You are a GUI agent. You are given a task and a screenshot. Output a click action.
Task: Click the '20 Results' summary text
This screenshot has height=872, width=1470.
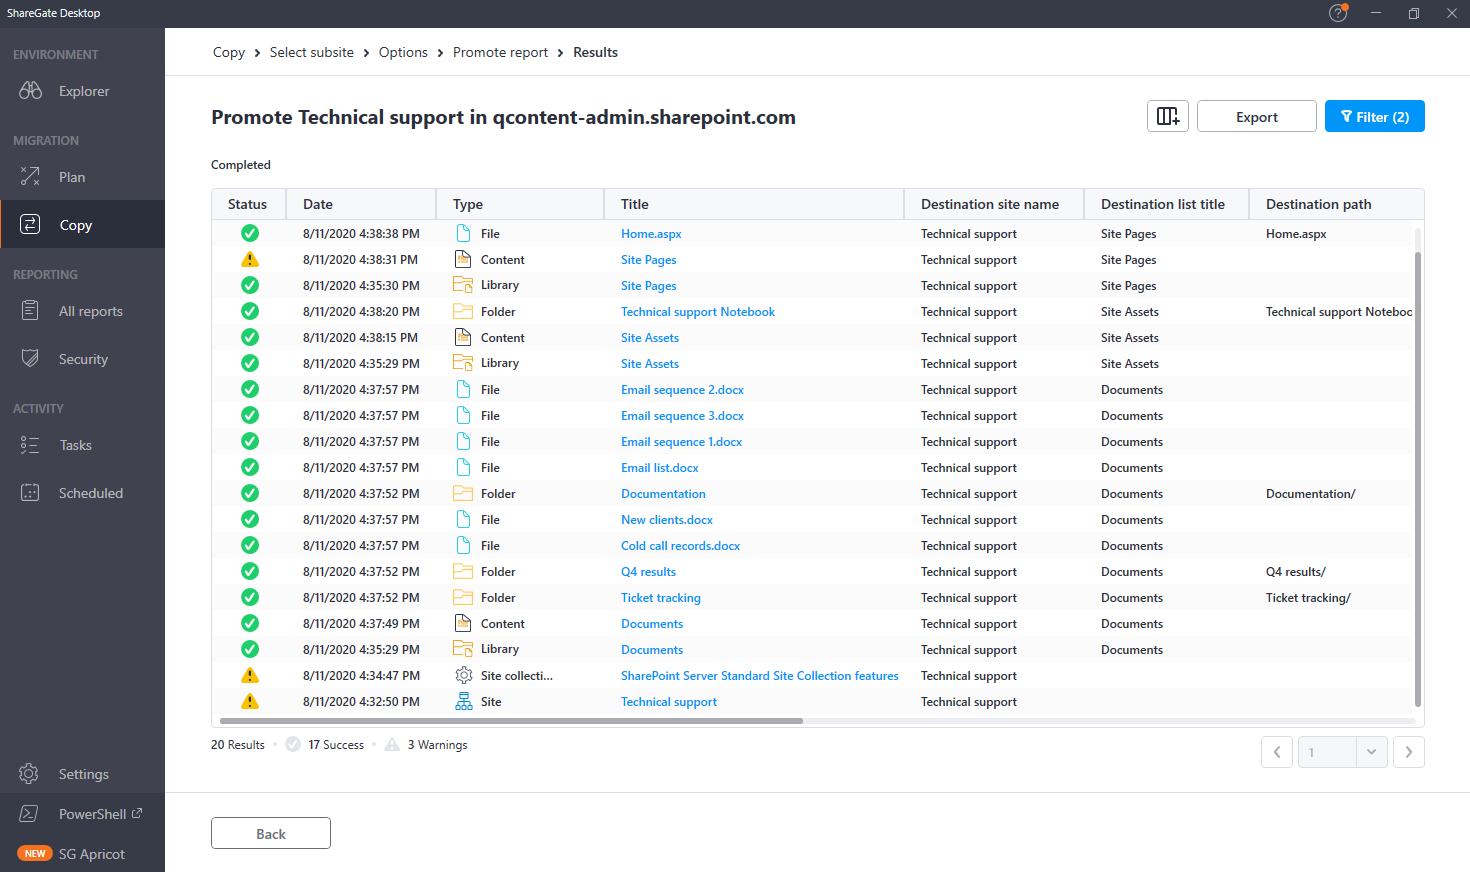point(238,744)
